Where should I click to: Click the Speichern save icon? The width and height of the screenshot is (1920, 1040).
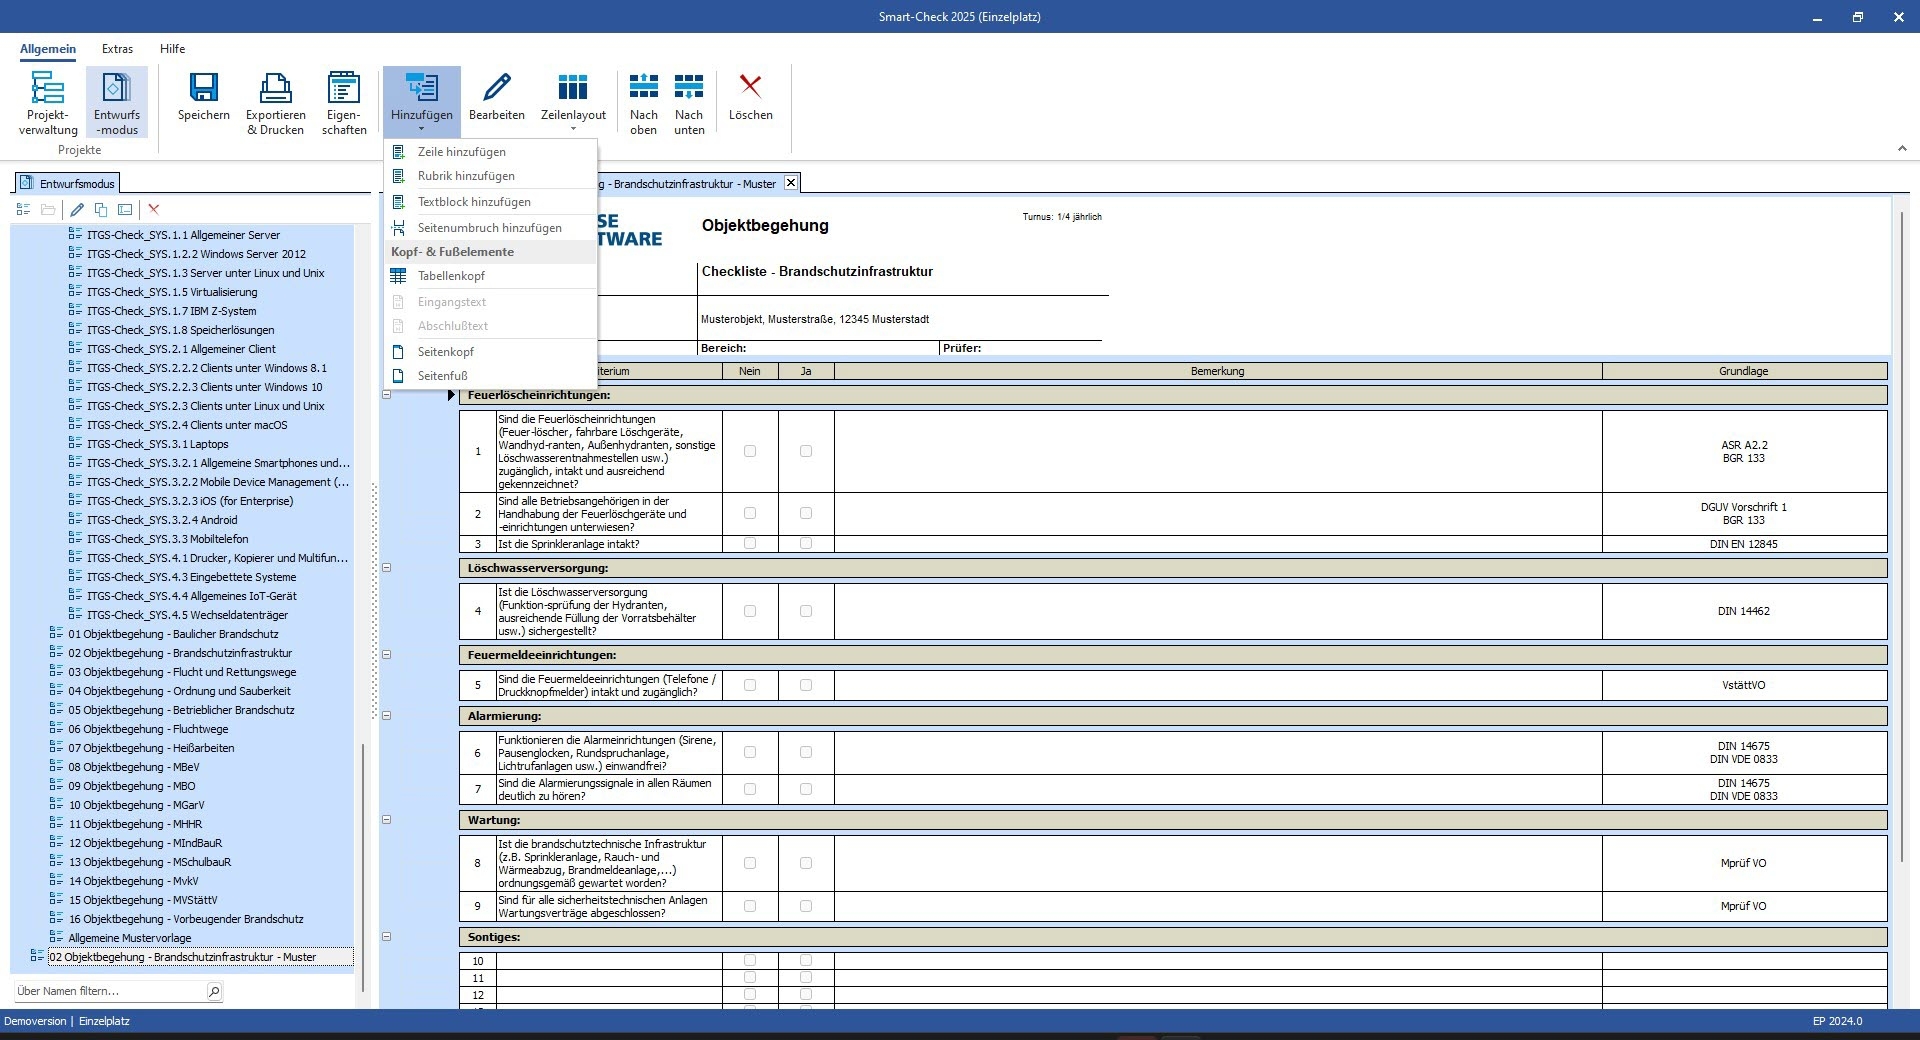point(203,98)
